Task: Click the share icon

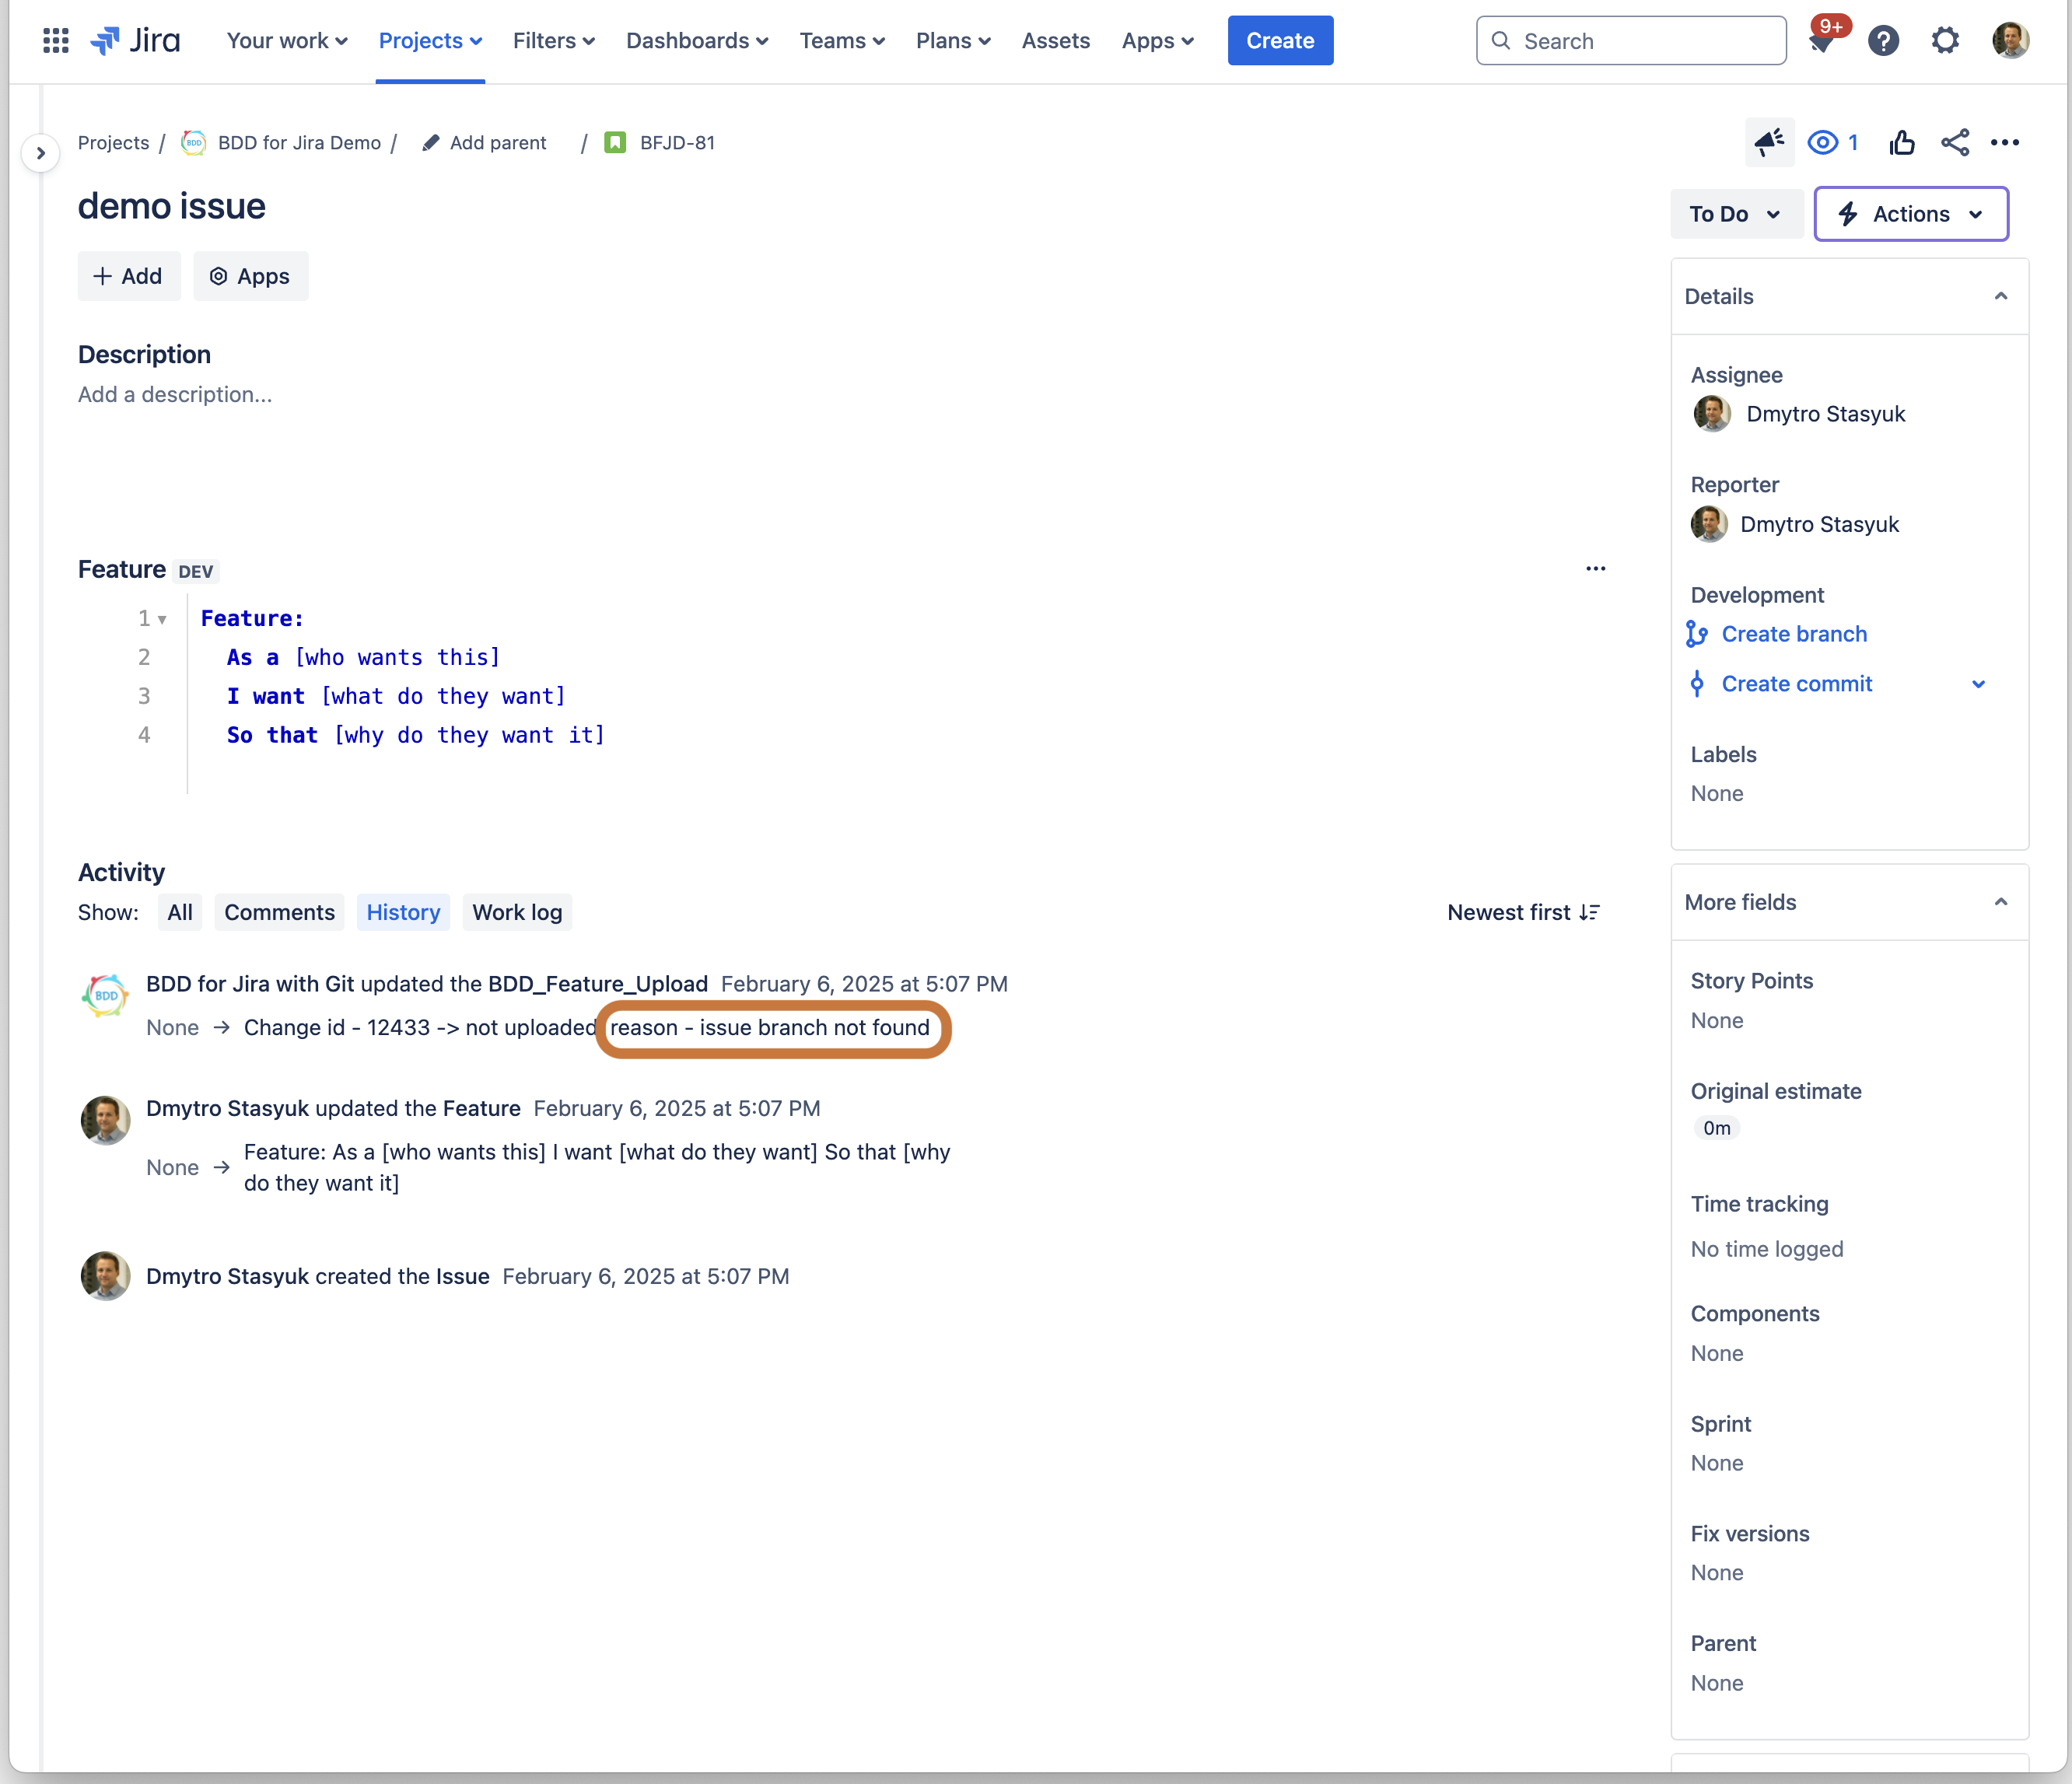Action: coord(1955,143)
